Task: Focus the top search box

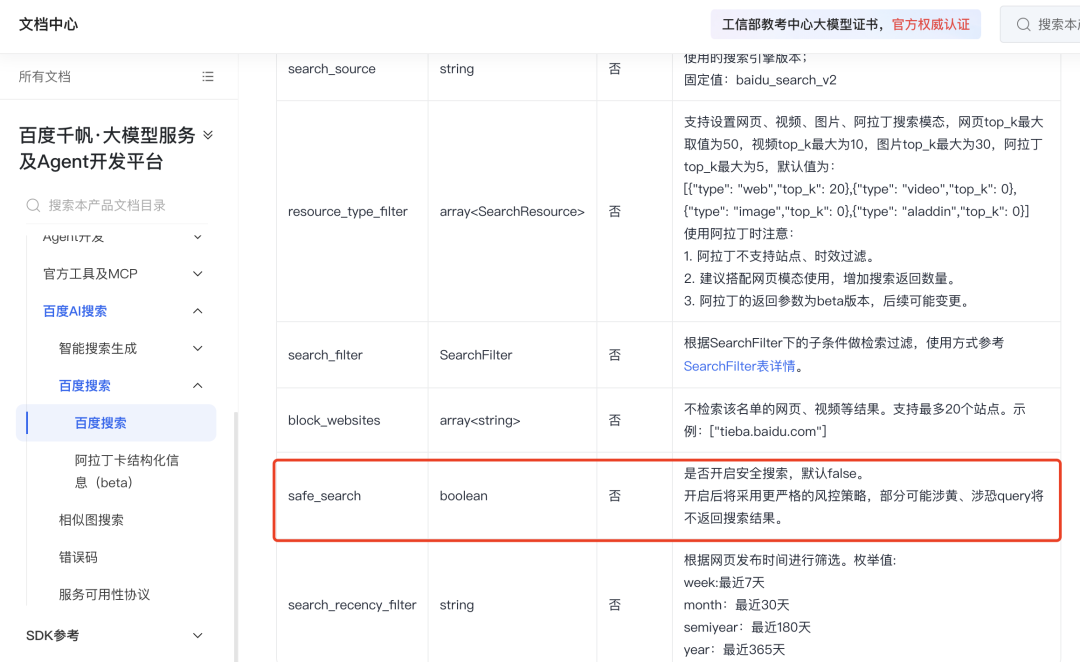Action: click(1040, 25)
